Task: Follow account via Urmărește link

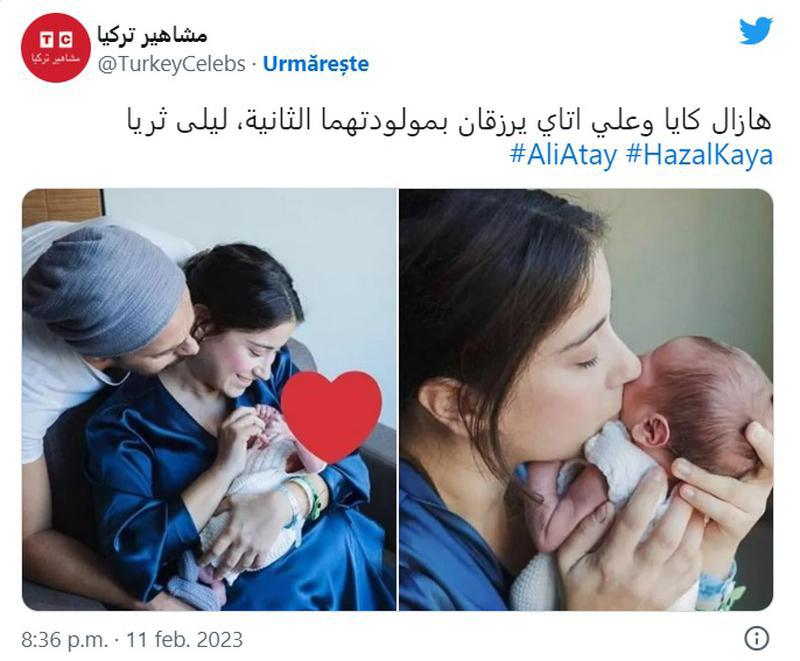Action: point(316,64)
